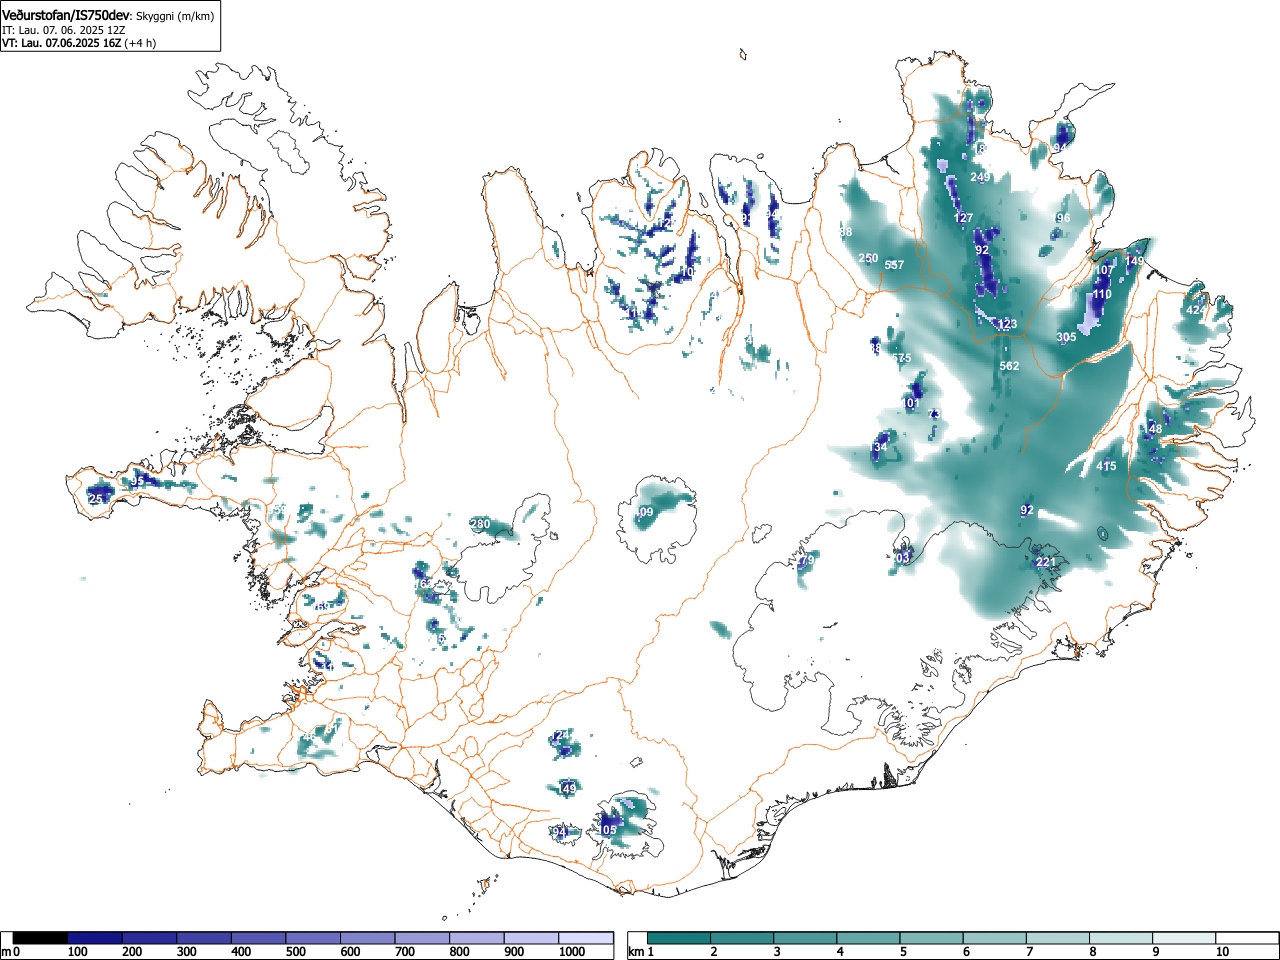The image size is (1280, 960).
Task: Click the visibility value 424 on map
Action: click(x=1196, y=310)
